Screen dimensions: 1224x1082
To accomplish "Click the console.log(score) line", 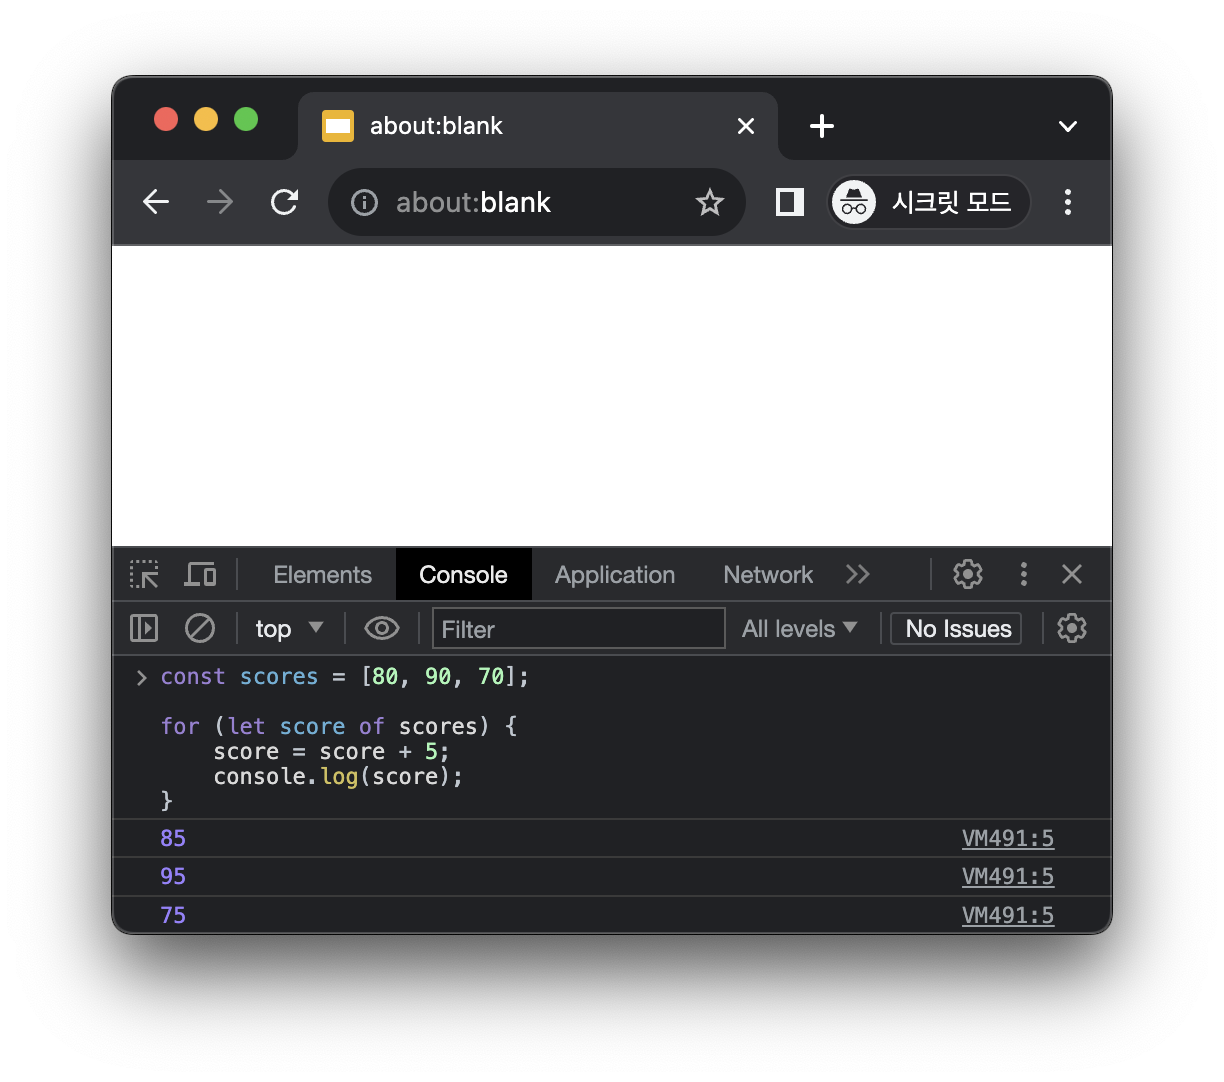I will 338,777.
